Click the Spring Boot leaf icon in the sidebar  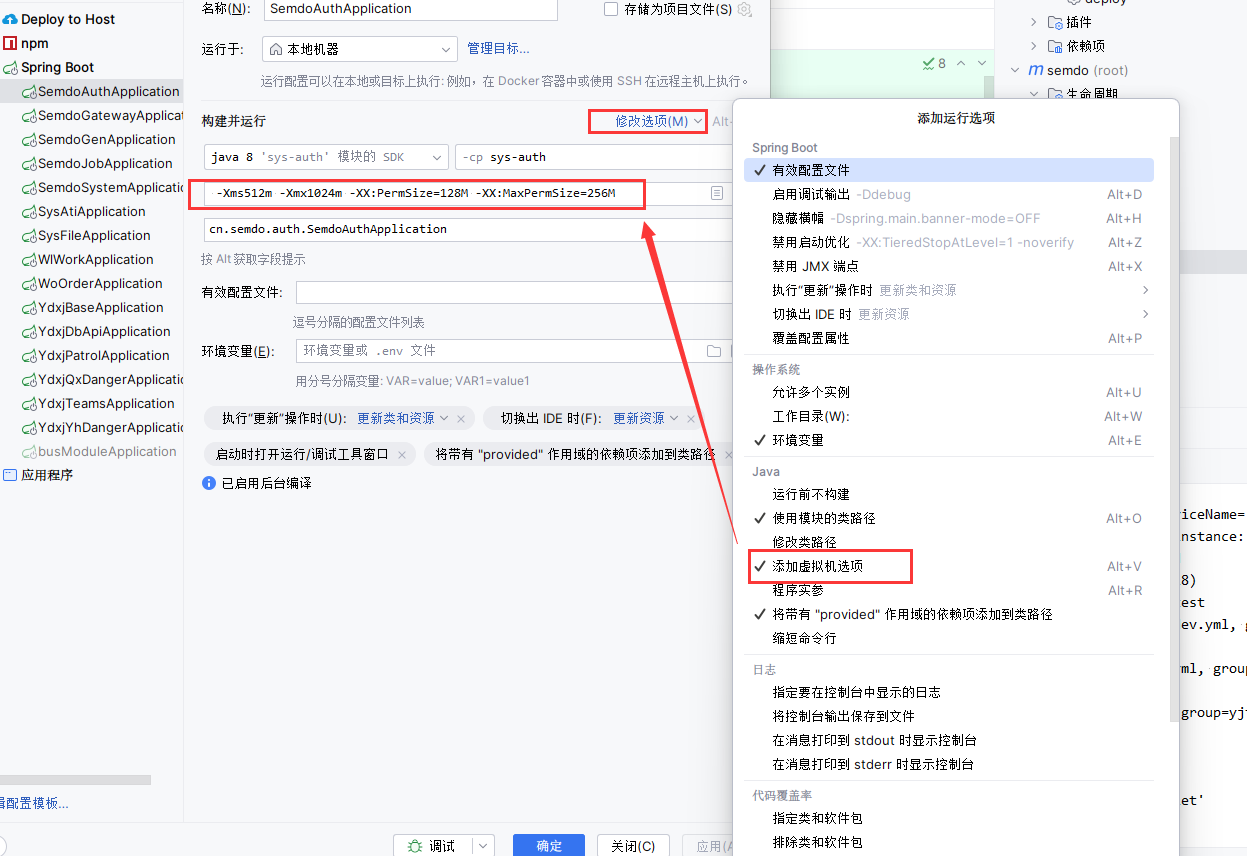tap(10, 68)
